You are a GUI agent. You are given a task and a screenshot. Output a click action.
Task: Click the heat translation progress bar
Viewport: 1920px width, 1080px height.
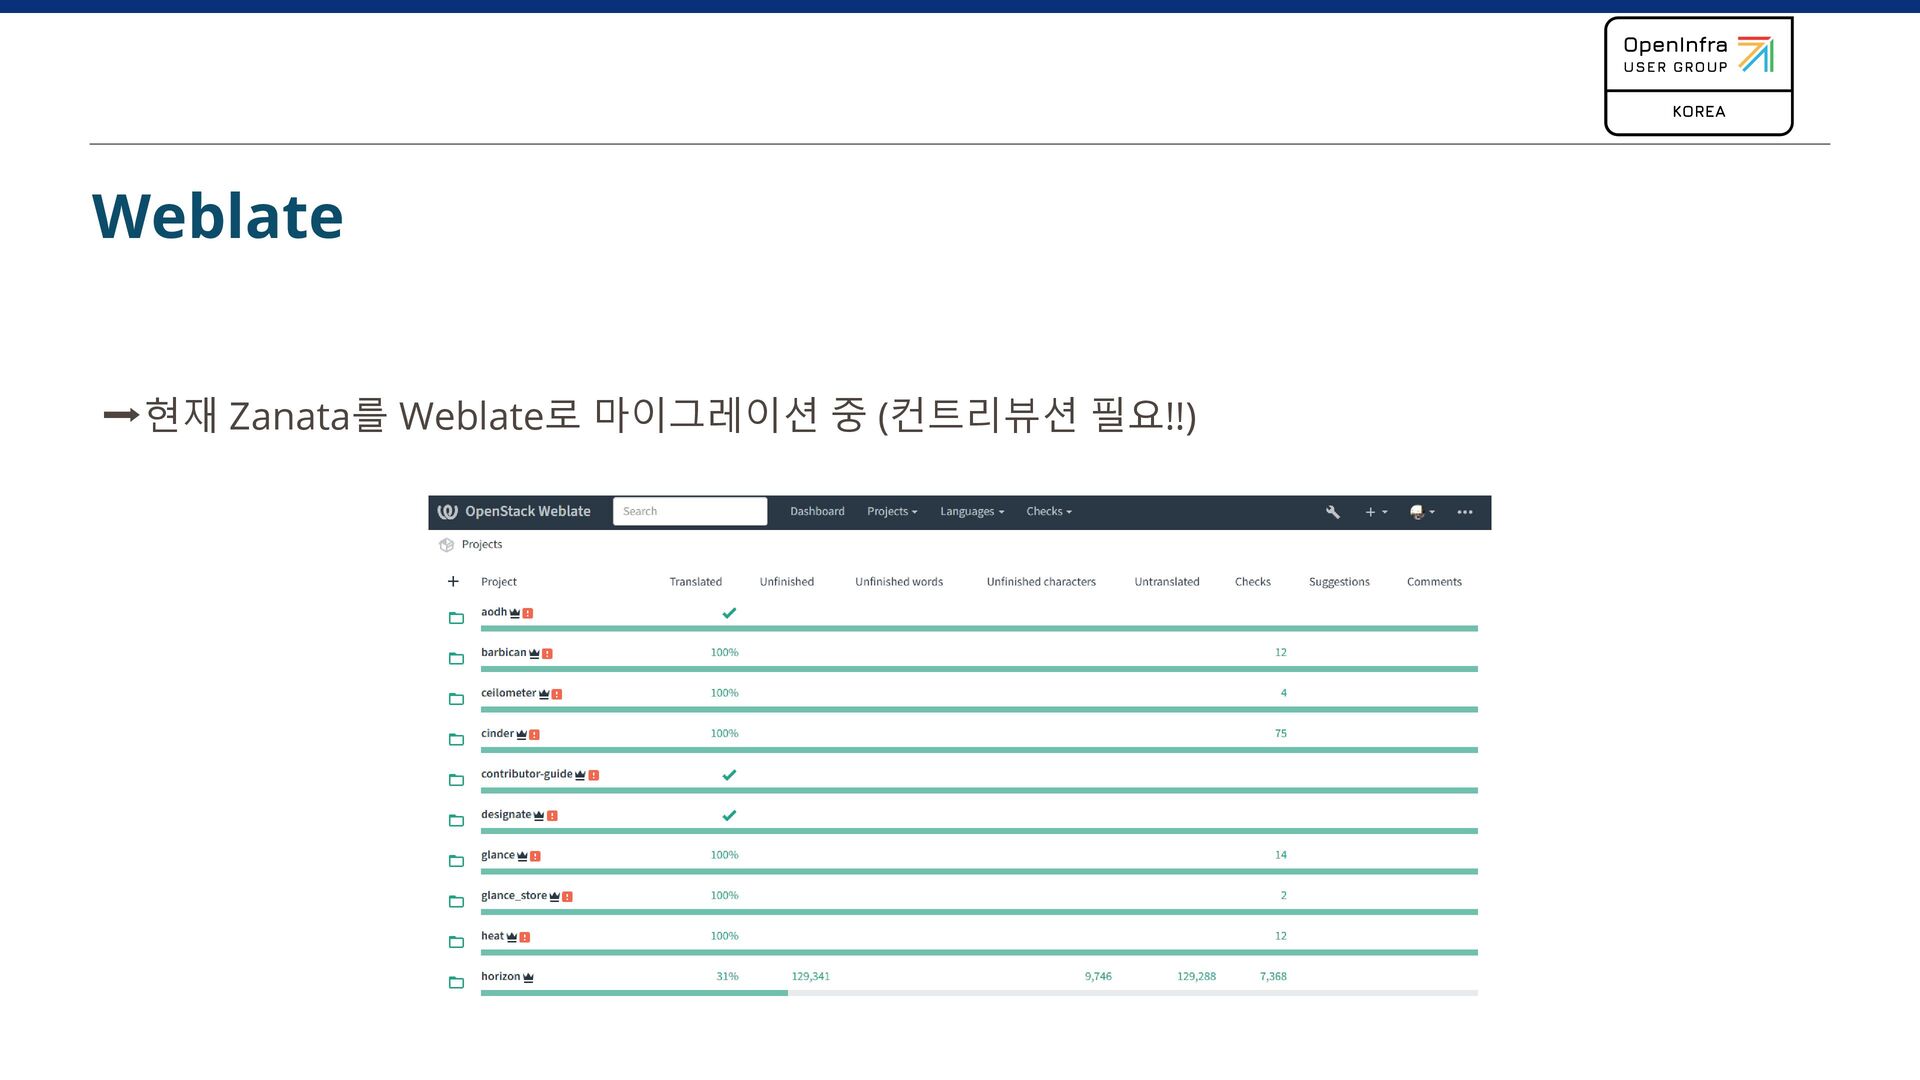[x=979, y=953]
